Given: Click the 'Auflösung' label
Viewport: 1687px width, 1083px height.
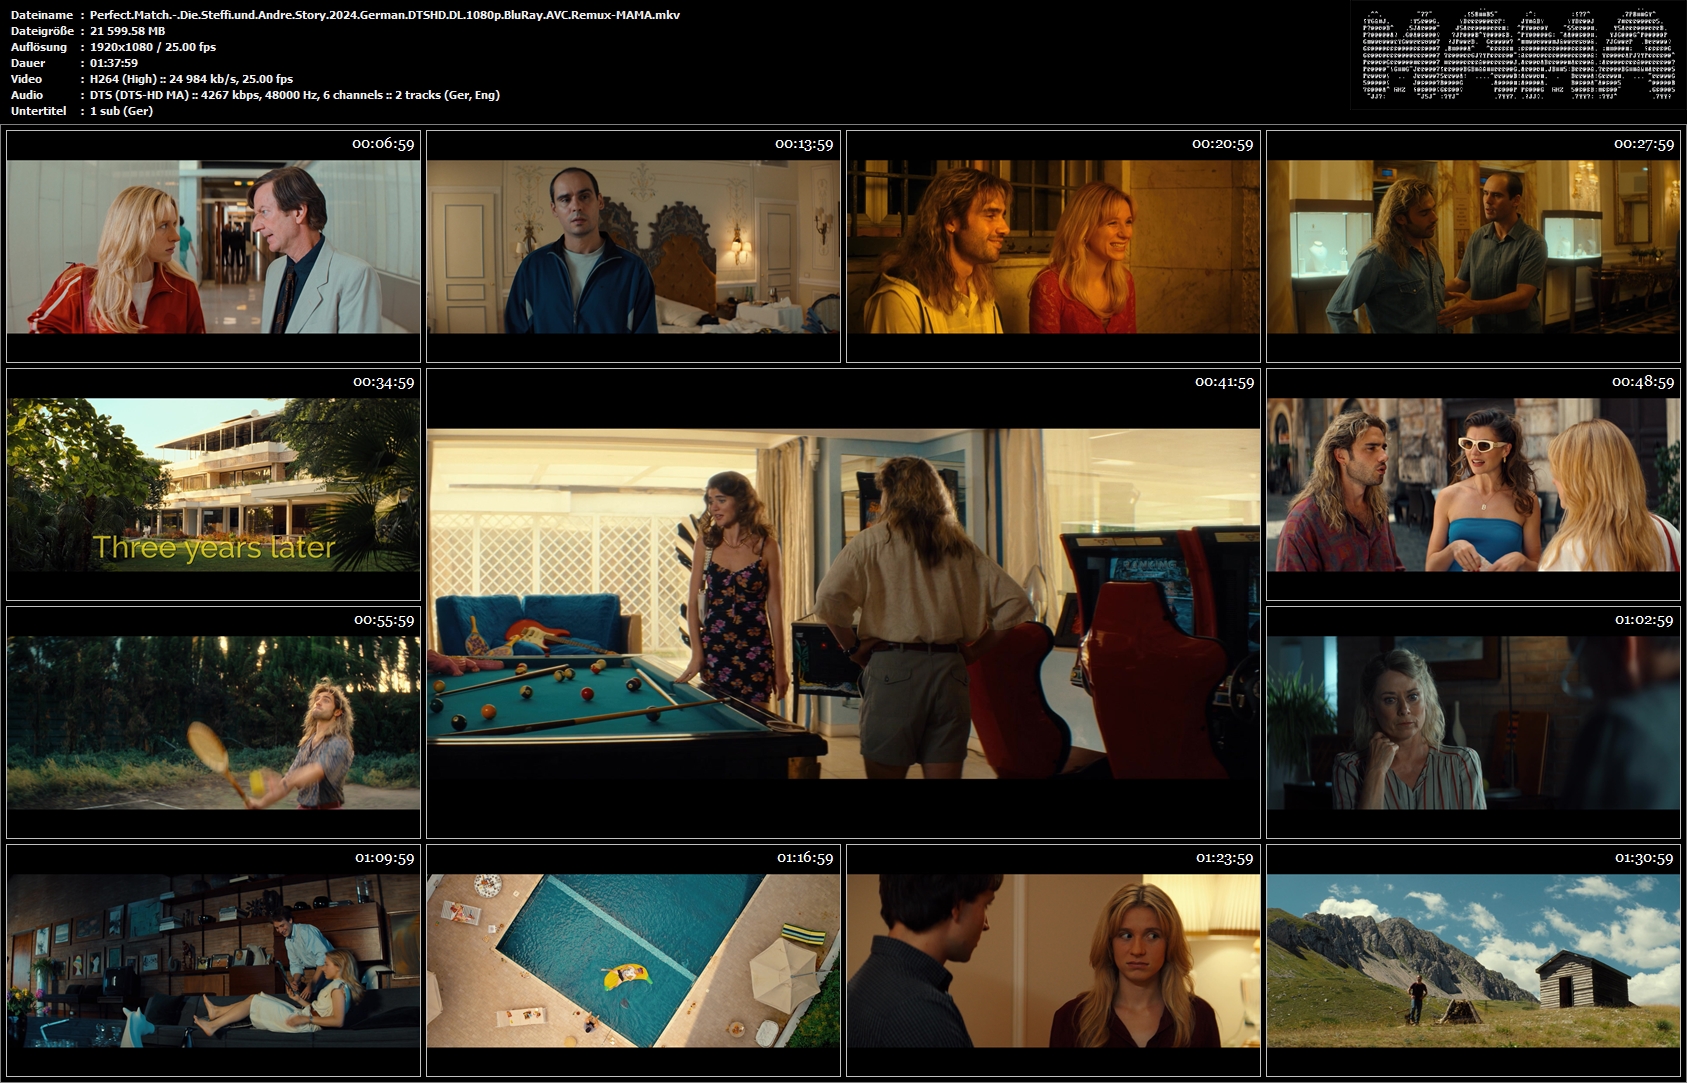Looking at the screenshot, I should point(39,47).
